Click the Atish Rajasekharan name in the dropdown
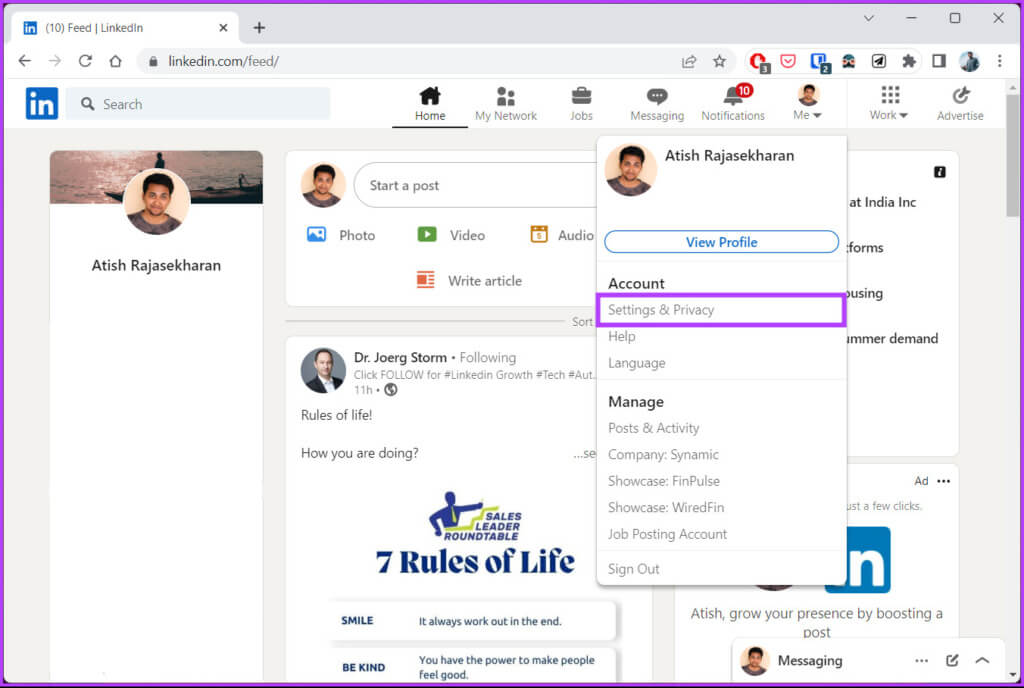 [729, 155]
